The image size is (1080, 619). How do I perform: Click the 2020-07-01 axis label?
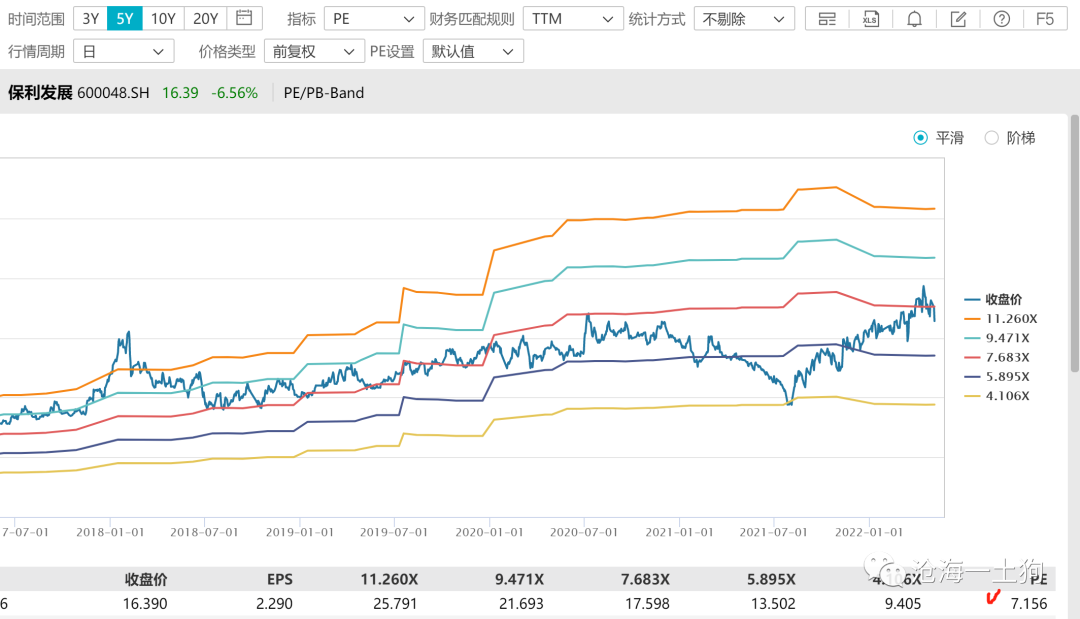click(584, 532)
